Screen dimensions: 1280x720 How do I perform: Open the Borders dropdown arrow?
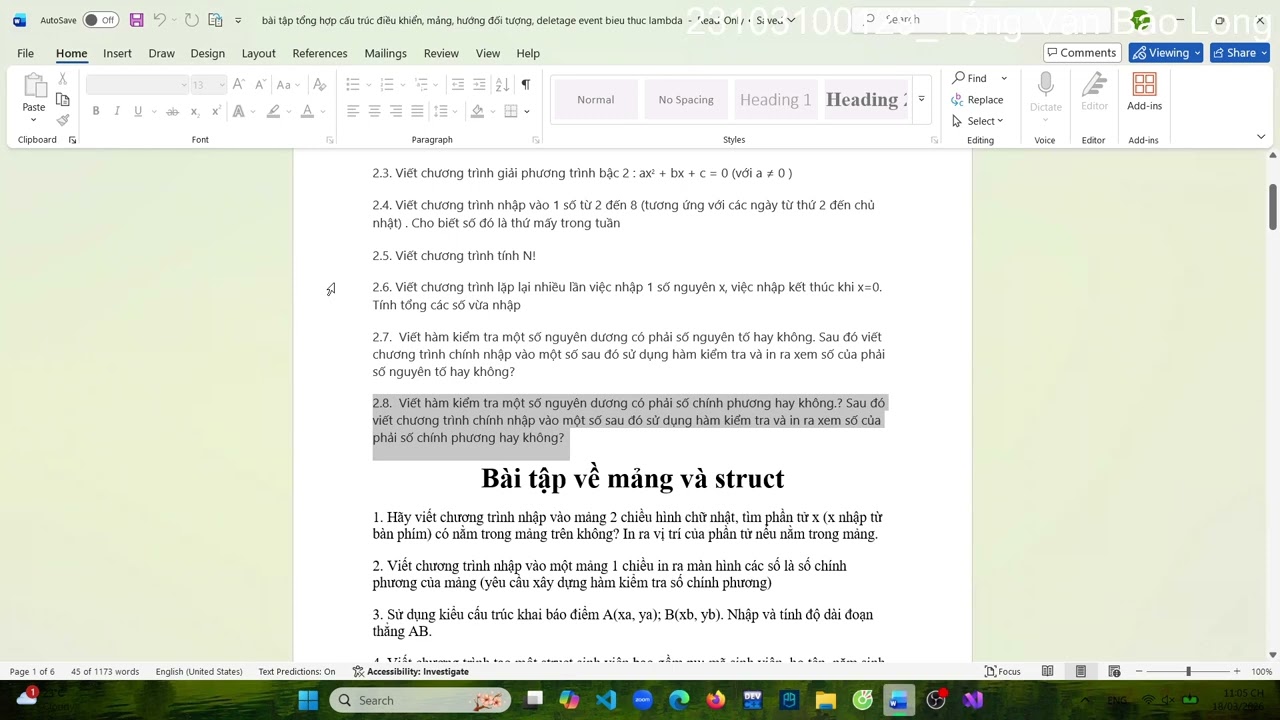[x=527, y=111]
